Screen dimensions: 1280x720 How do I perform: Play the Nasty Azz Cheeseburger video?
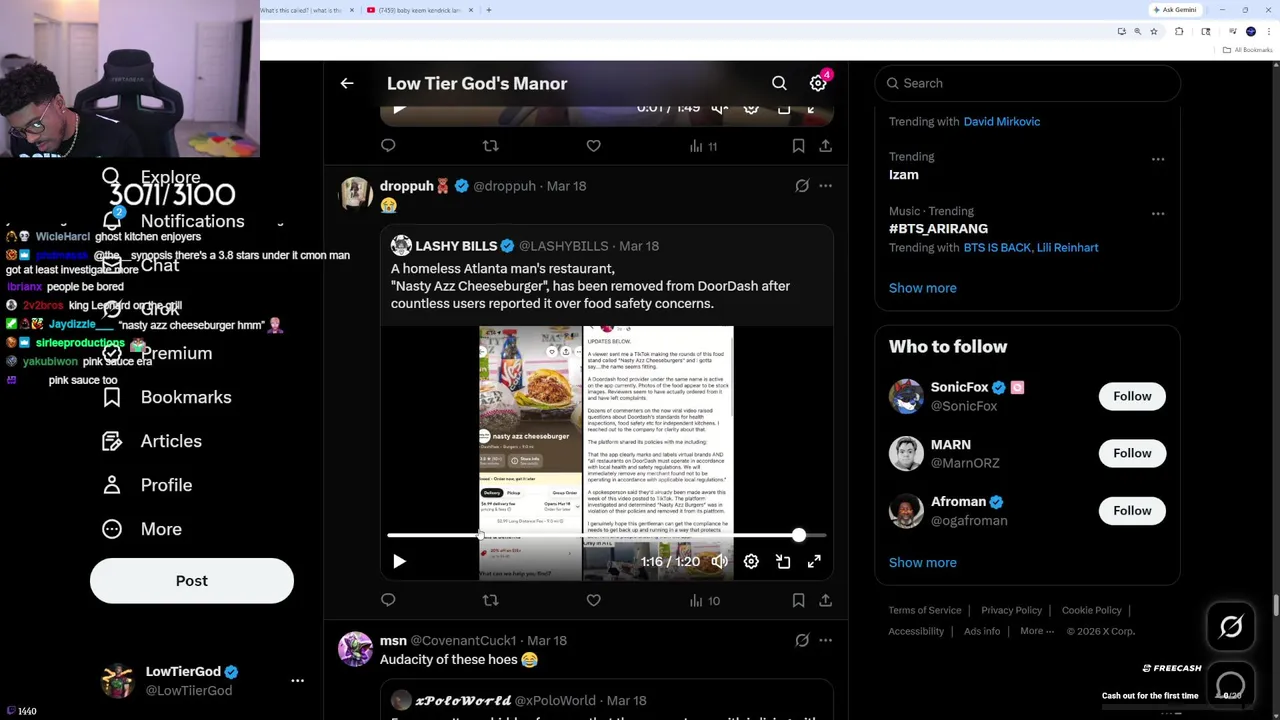click(399, 562)
